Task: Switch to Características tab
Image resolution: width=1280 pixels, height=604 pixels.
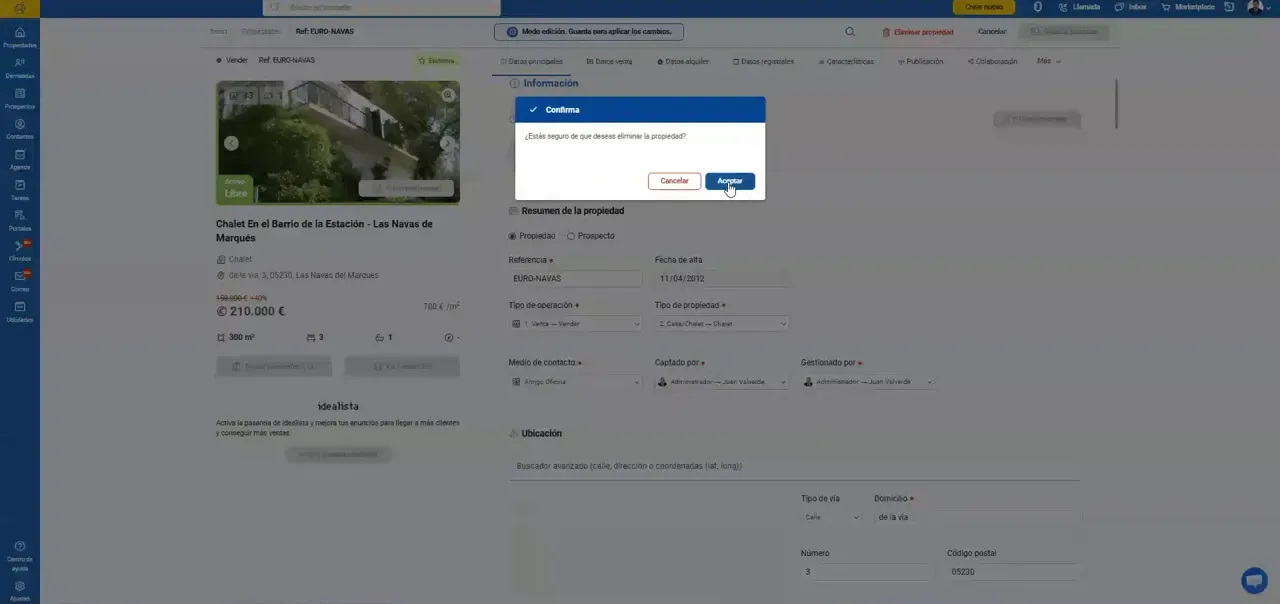Action: click(845, 61)
